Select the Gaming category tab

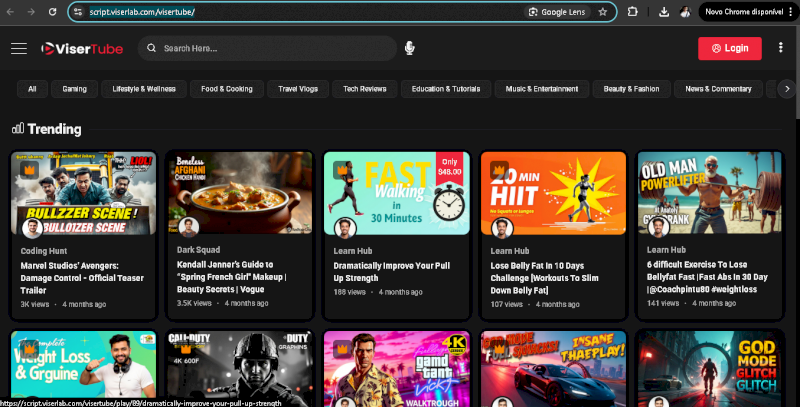click(74, 89)
